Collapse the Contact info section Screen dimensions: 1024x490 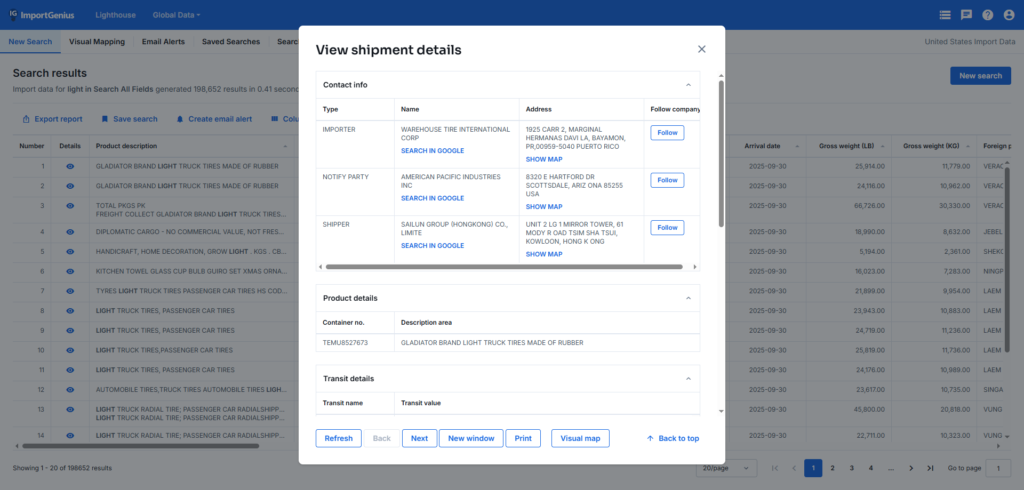tap(688, 85)
